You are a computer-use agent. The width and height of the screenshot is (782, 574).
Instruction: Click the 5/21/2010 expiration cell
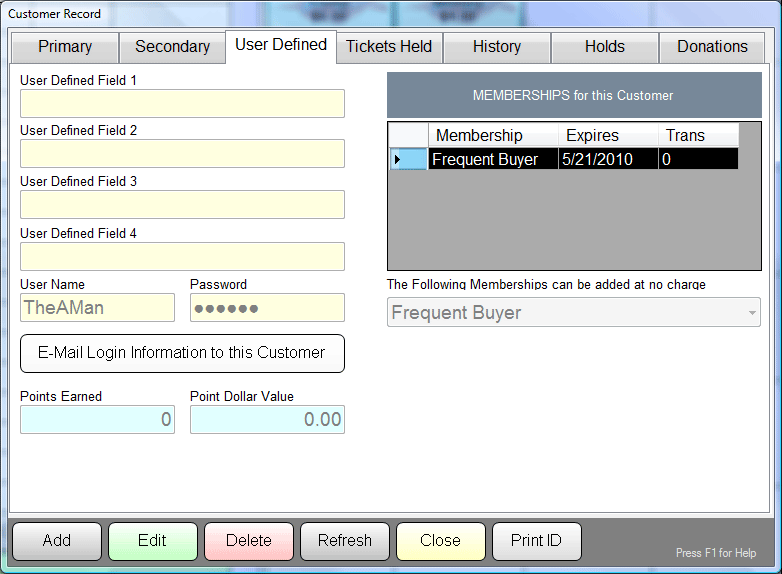[x=608, y=159]
